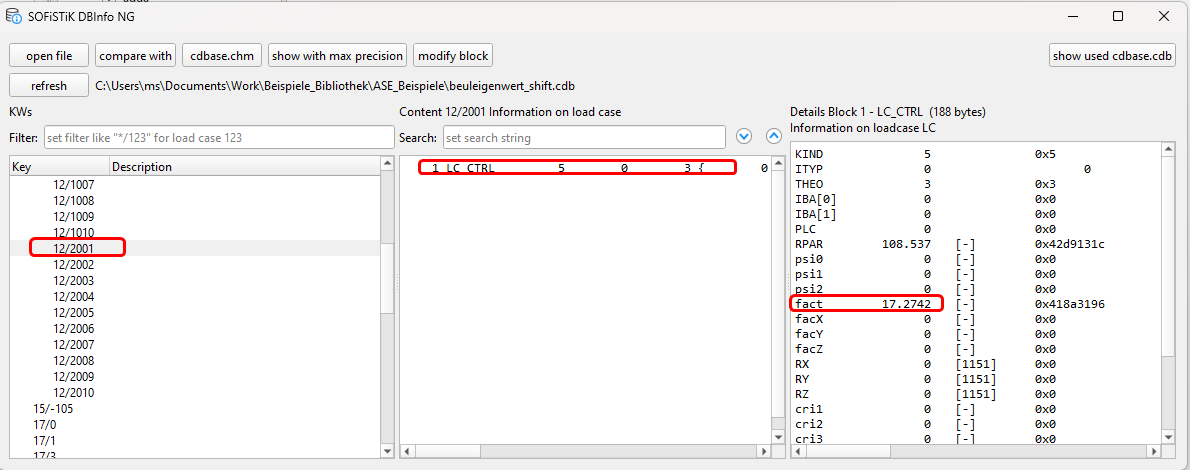Select key 12/2001 in the list

(74, 248)
